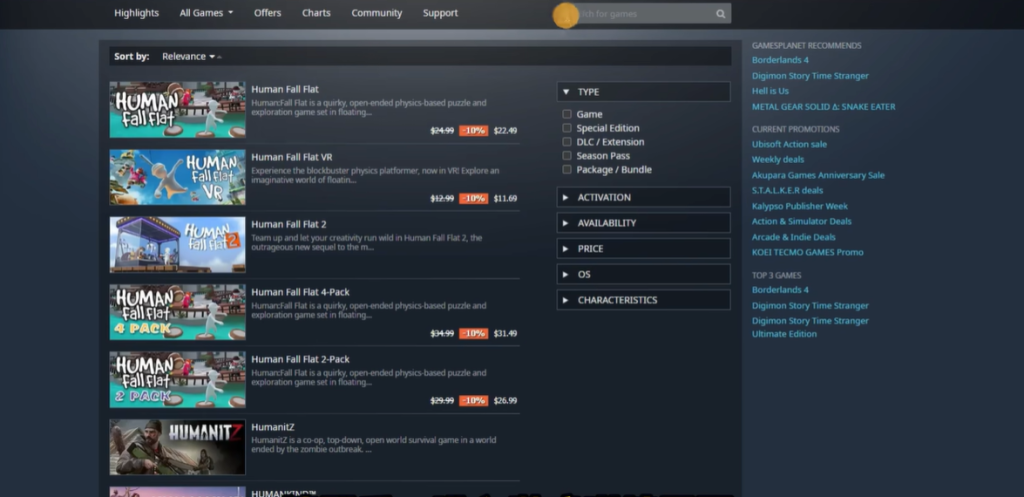Go to the Charts page
1024x497 pixels.
[x=316, y=13]
